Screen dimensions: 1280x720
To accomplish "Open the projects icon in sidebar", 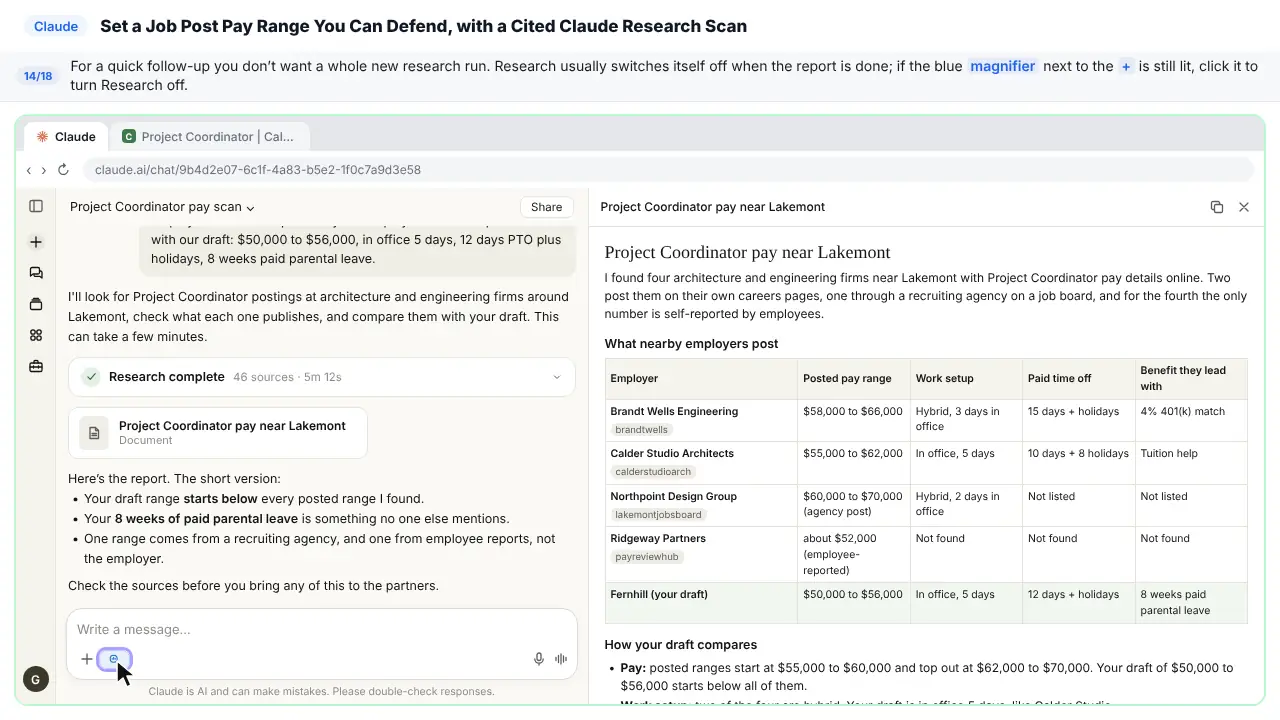I will (36, 304).
